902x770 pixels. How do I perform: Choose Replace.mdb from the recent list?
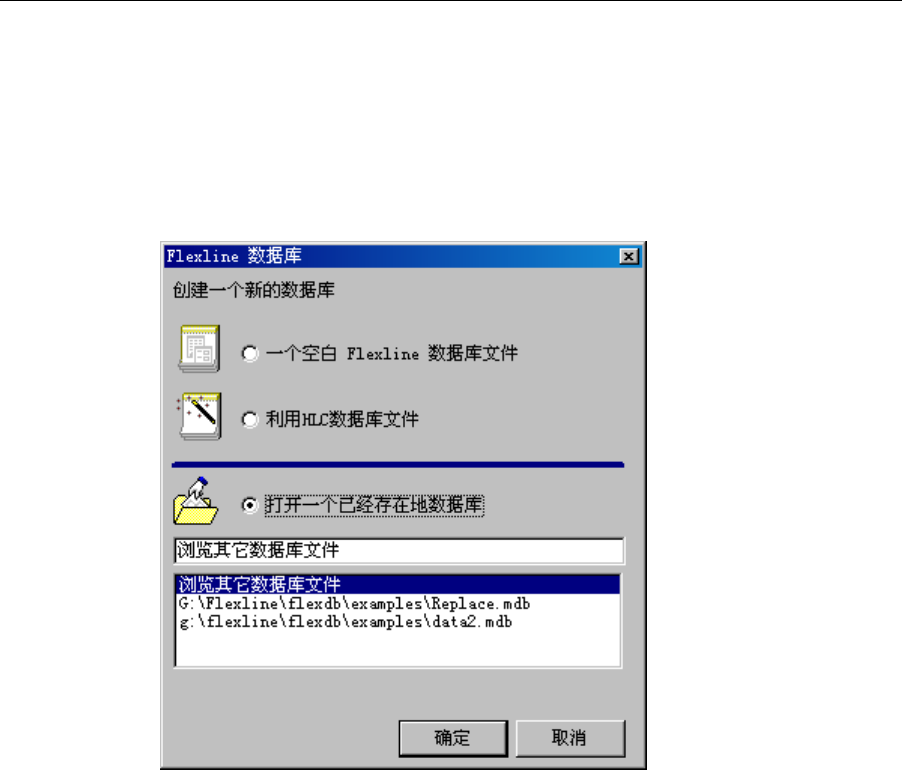click(354, 603)
